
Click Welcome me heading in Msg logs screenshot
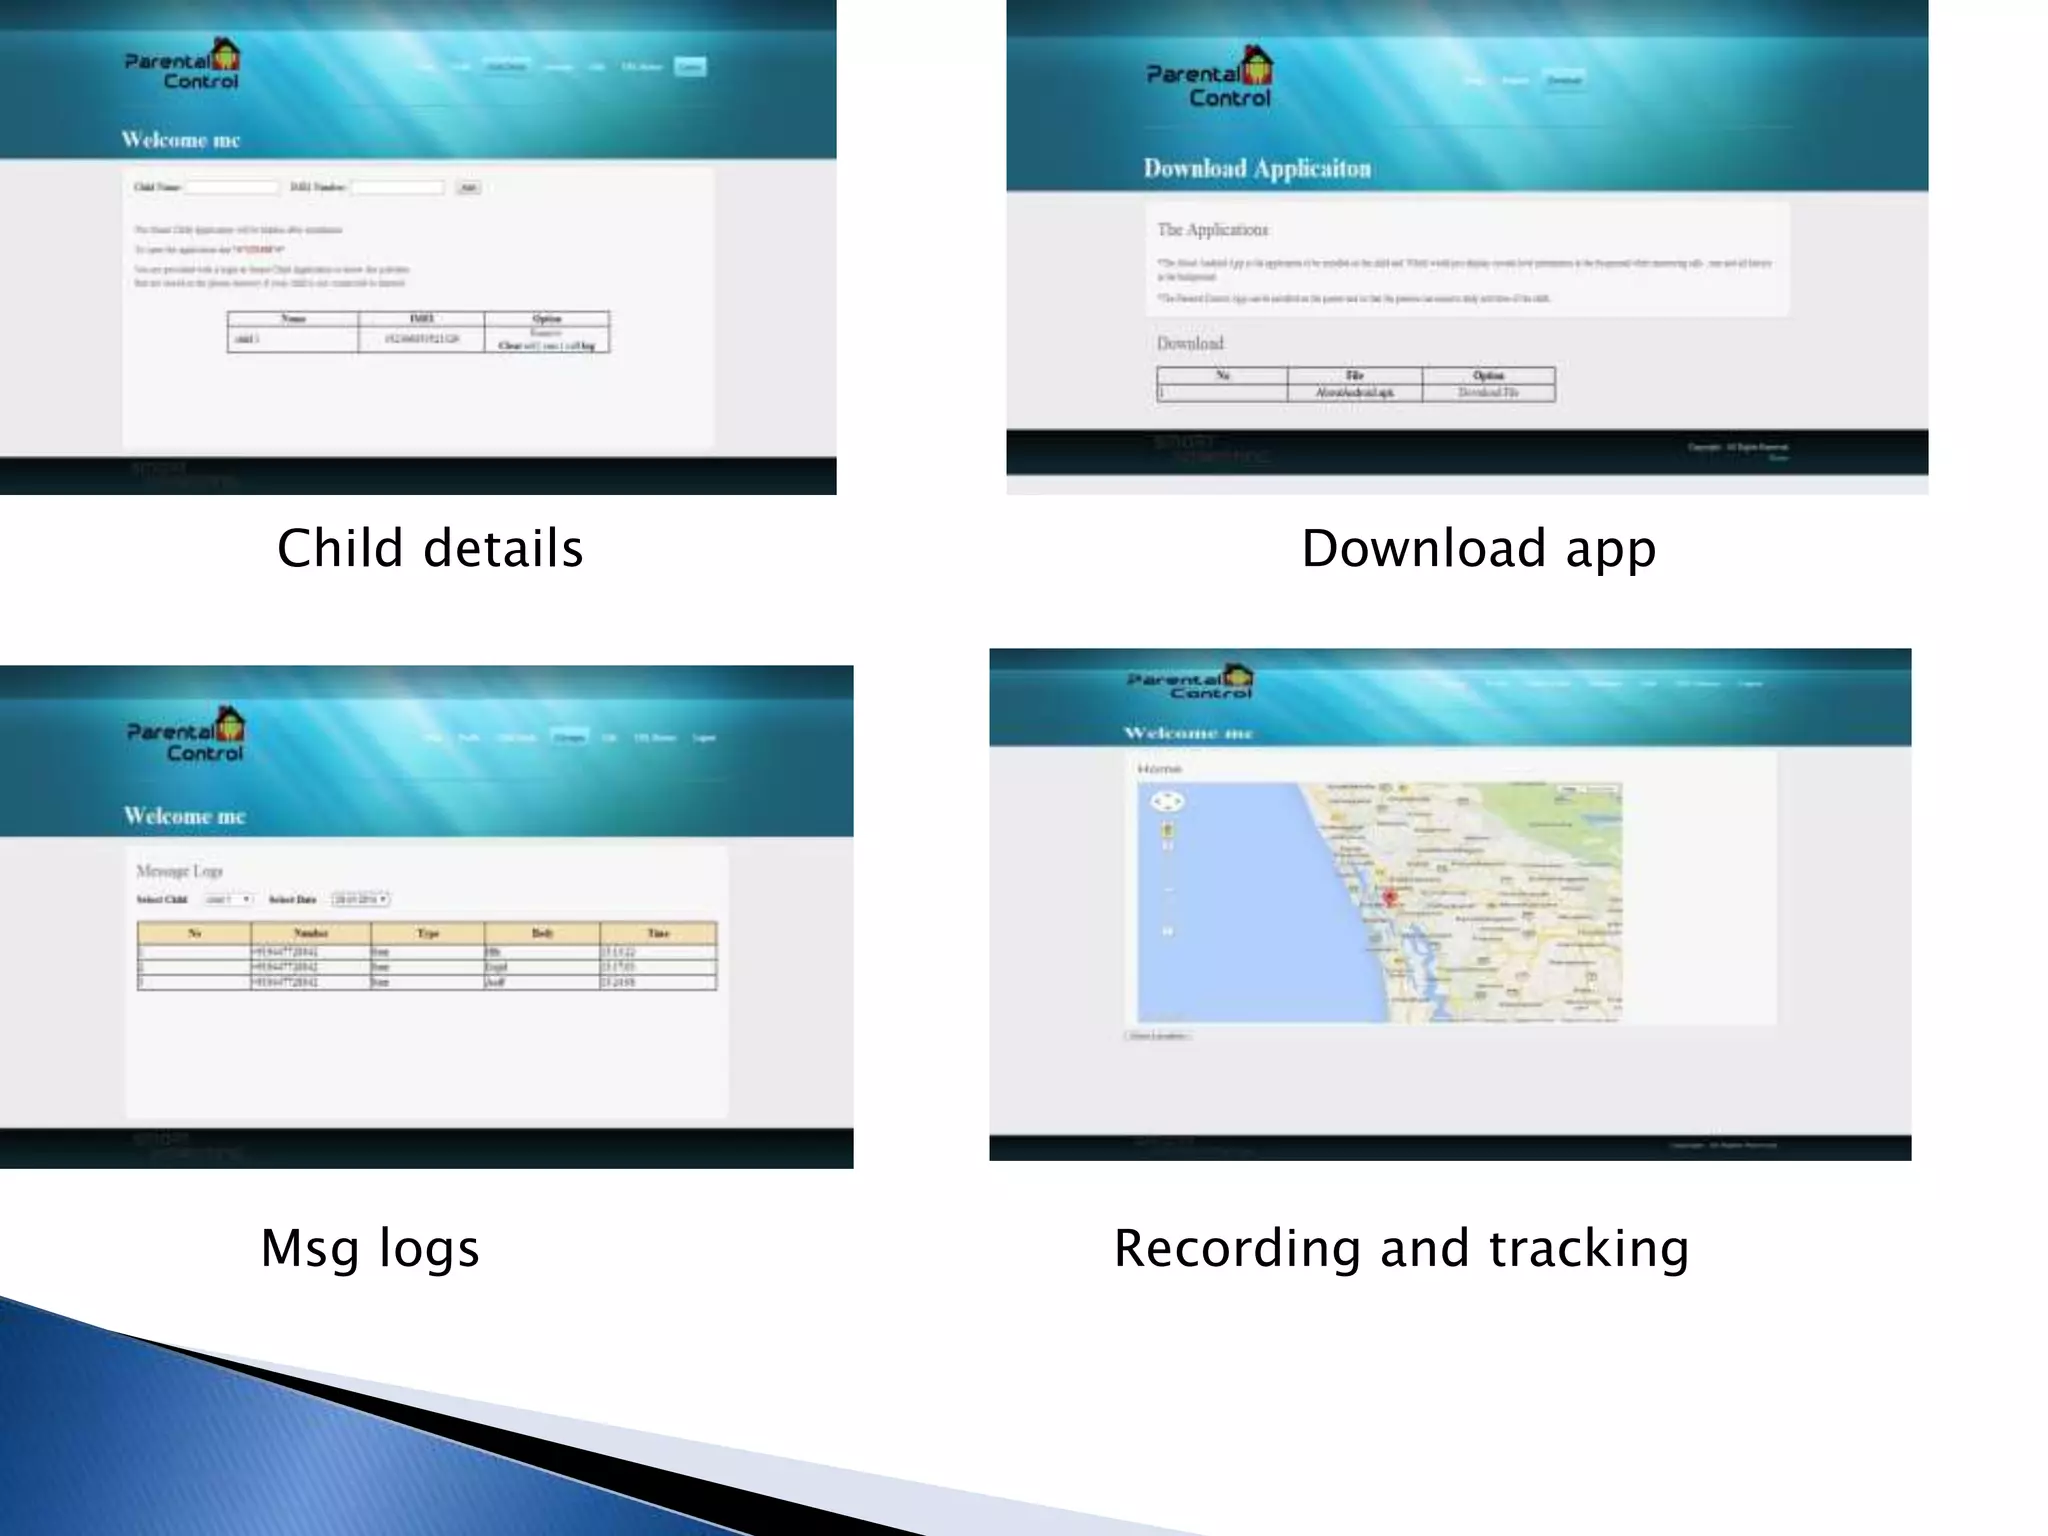185,816
